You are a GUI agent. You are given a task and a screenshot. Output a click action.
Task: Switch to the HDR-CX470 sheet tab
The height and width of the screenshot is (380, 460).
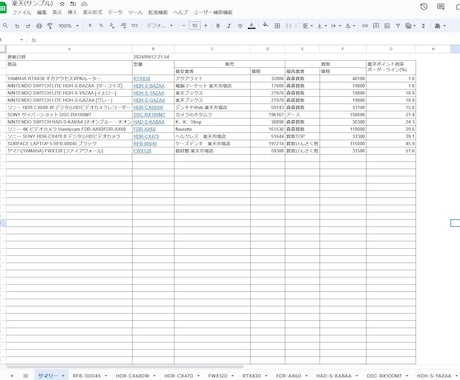(179, 376)
